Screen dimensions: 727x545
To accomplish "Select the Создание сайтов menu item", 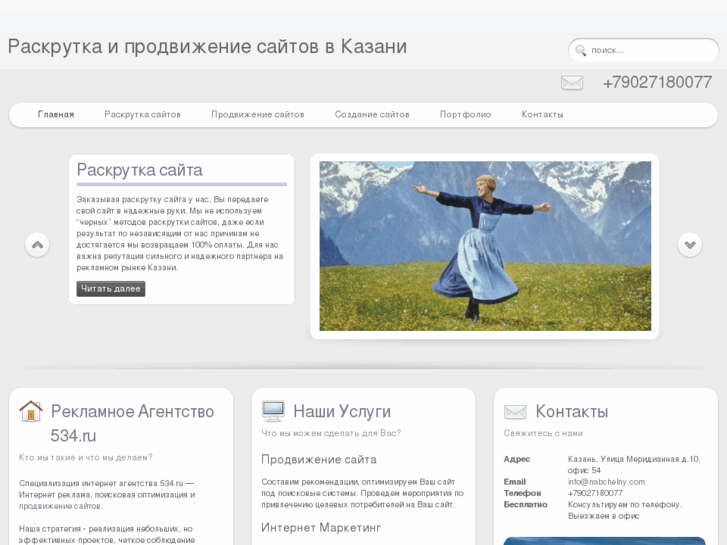I will pyautogui.click(x=372, y=115).
